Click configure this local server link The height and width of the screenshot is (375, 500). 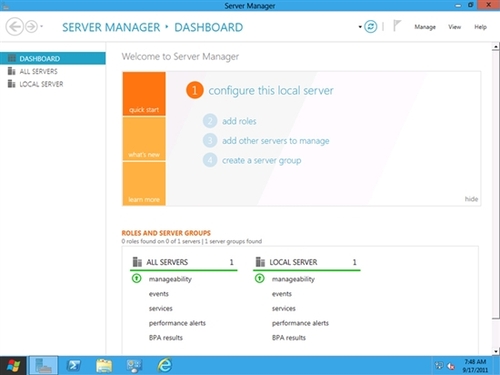tap(271, 91)
